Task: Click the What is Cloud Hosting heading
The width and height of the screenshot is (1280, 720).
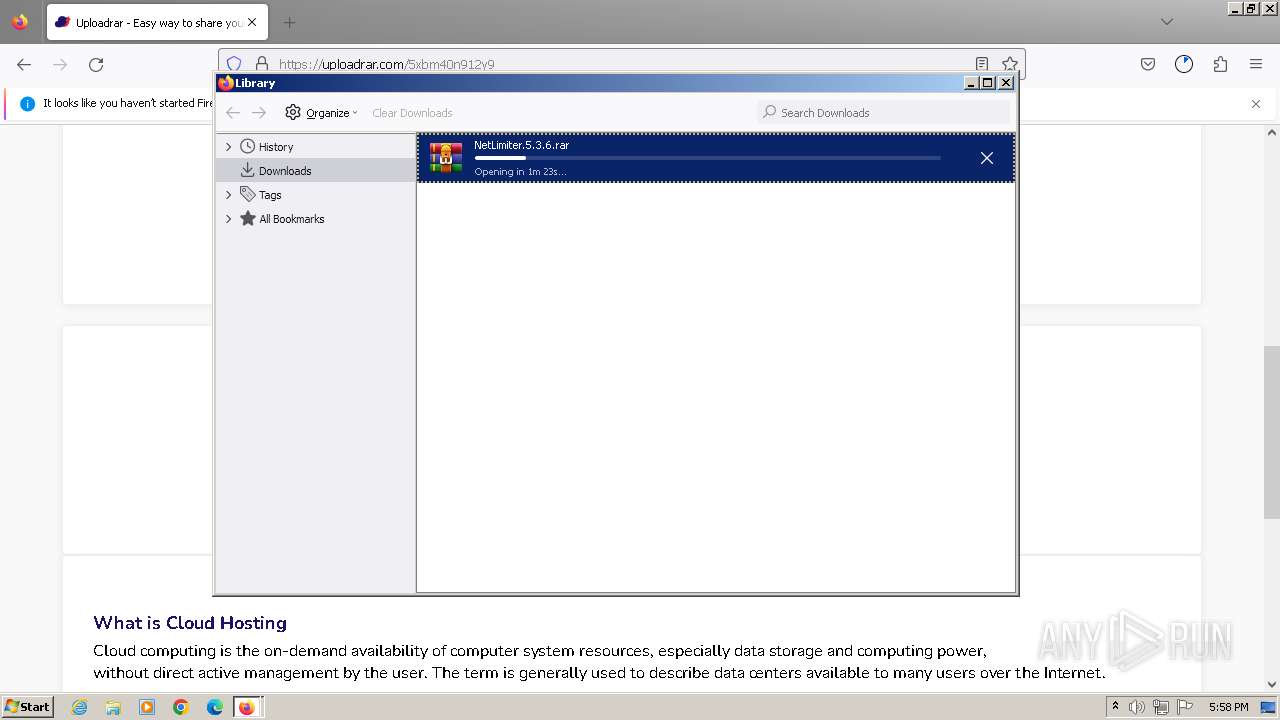Action: point(190,623)
